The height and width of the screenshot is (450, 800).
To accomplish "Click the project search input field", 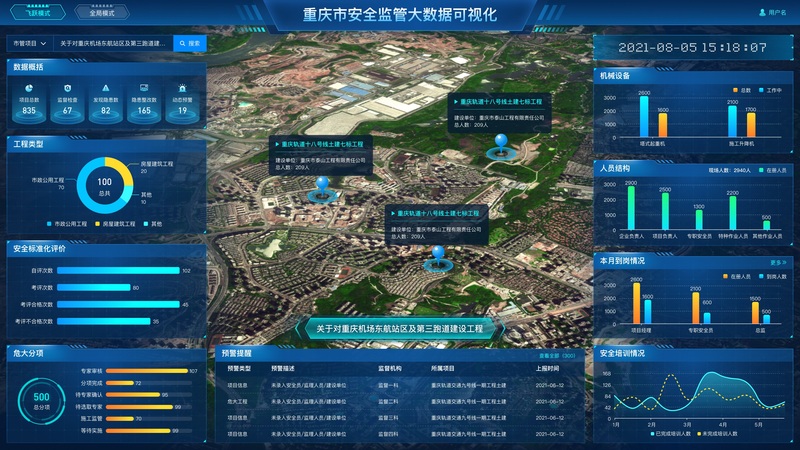I will click(113, 43).
